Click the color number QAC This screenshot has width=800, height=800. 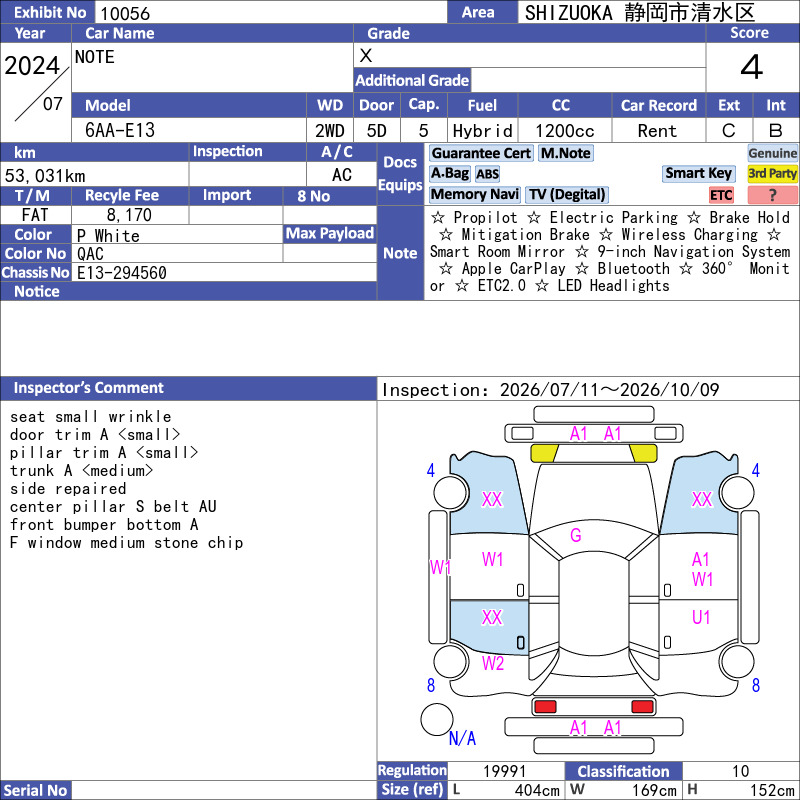coord(90,254)
